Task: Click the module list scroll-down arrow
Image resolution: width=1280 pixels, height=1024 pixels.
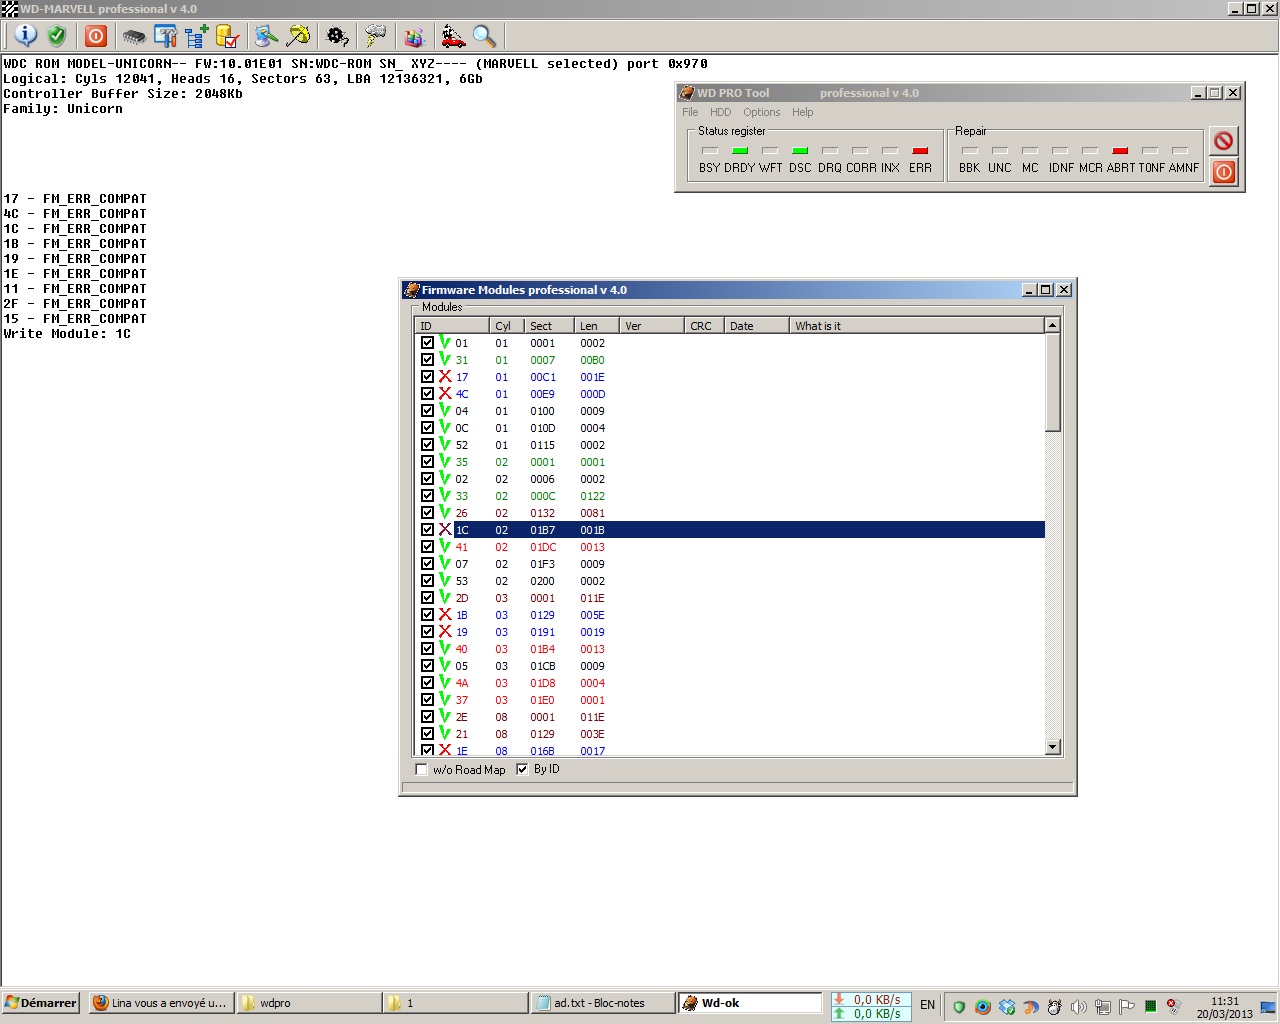Action: click(1052, 747)
